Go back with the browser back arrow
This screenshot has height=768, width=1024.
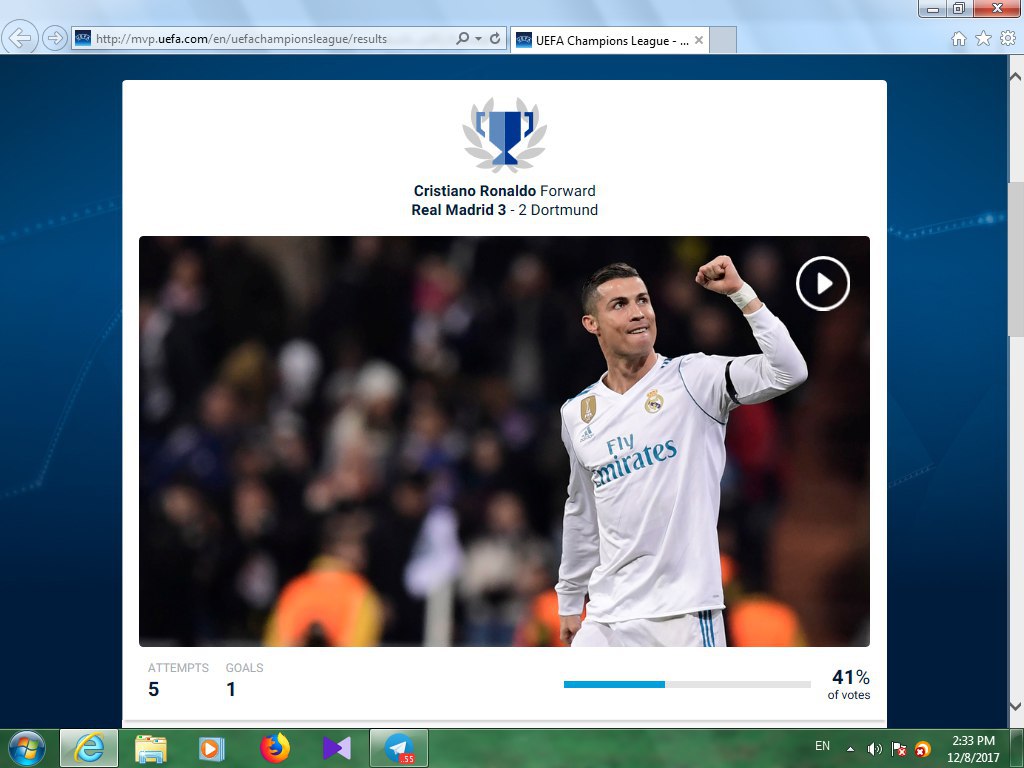[20, 38]
